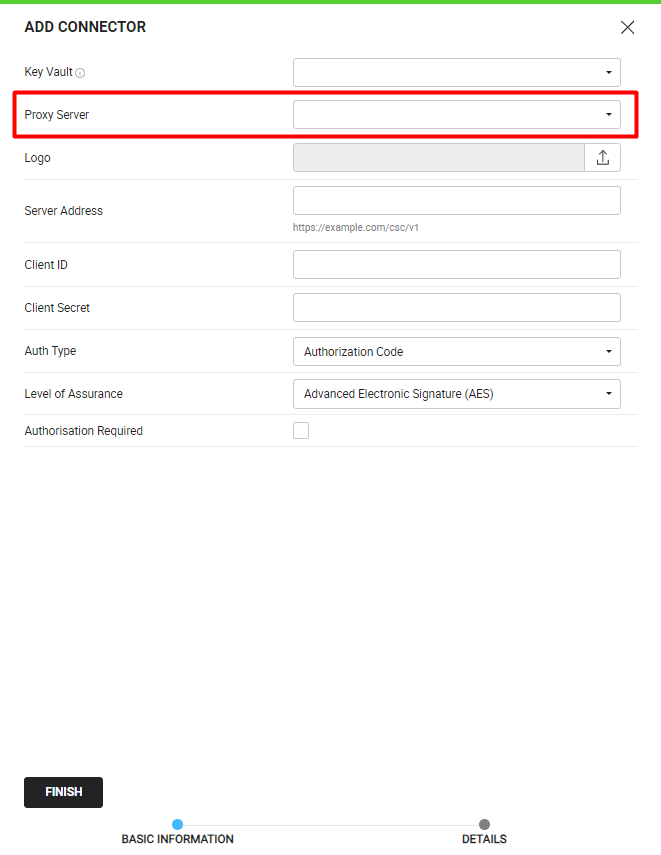Click the Details step dot

(x=484, y=824)
